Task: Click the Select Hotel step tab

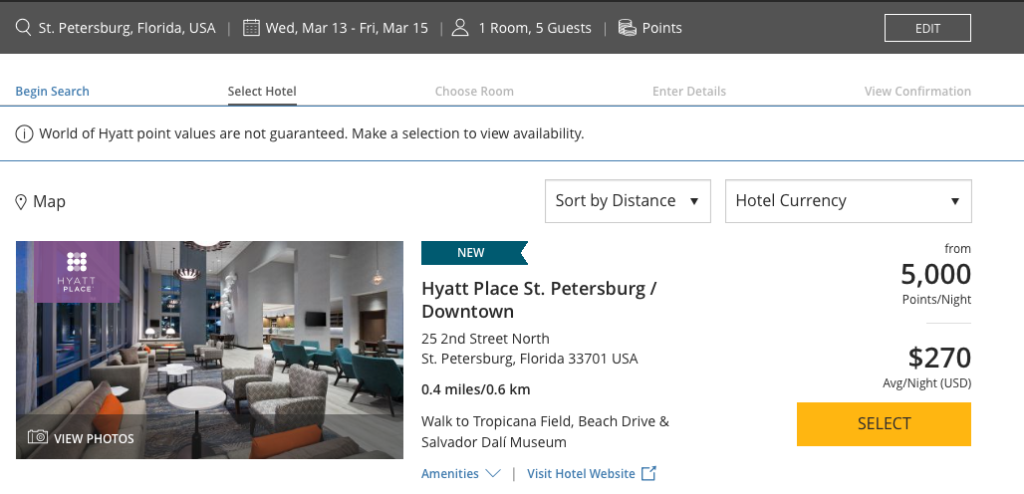Action: [262, 91]
